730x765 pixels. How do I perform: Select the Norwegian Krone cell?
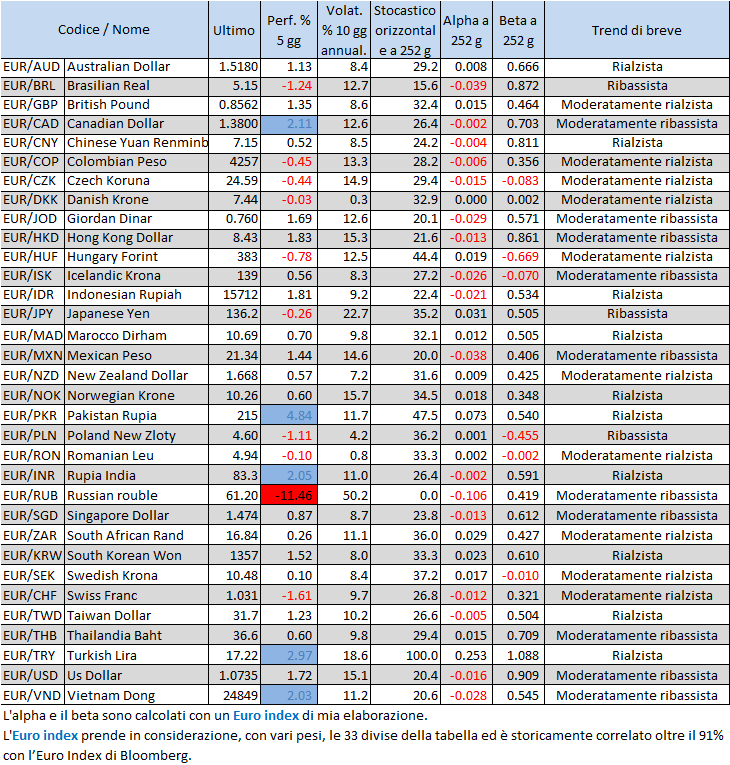[x=137, y=396]
